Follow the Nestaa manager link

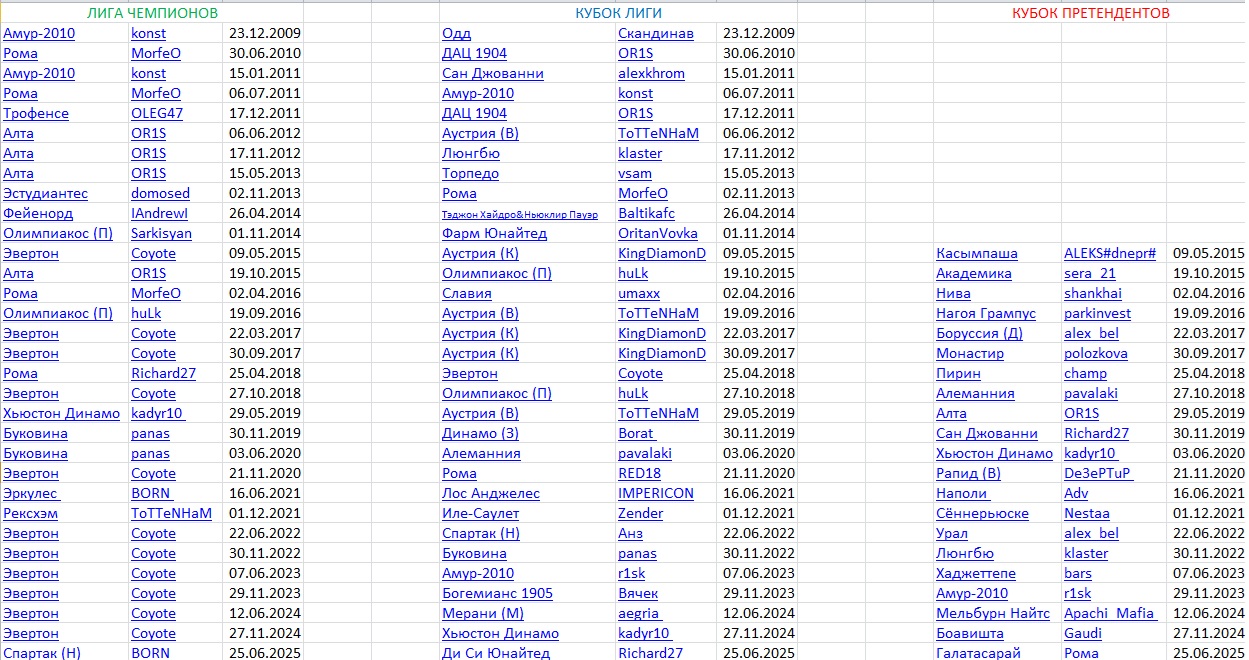[x=1087, y=513]
